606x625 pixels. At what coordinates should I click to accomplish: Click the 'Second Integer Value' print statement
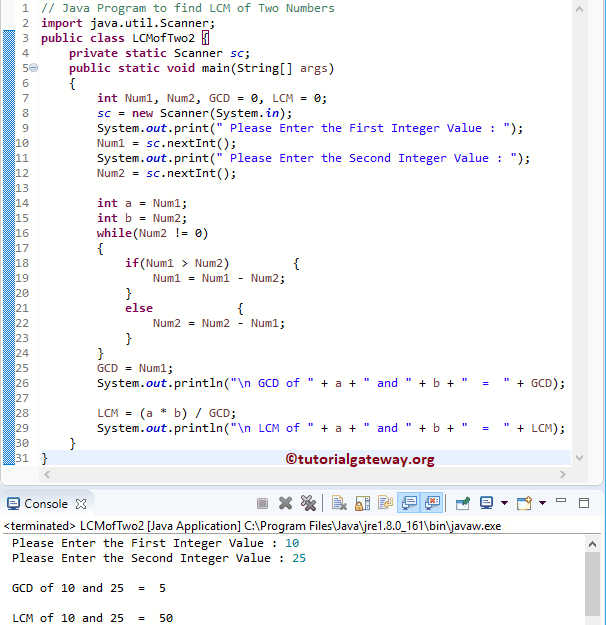tap(313, 158)
